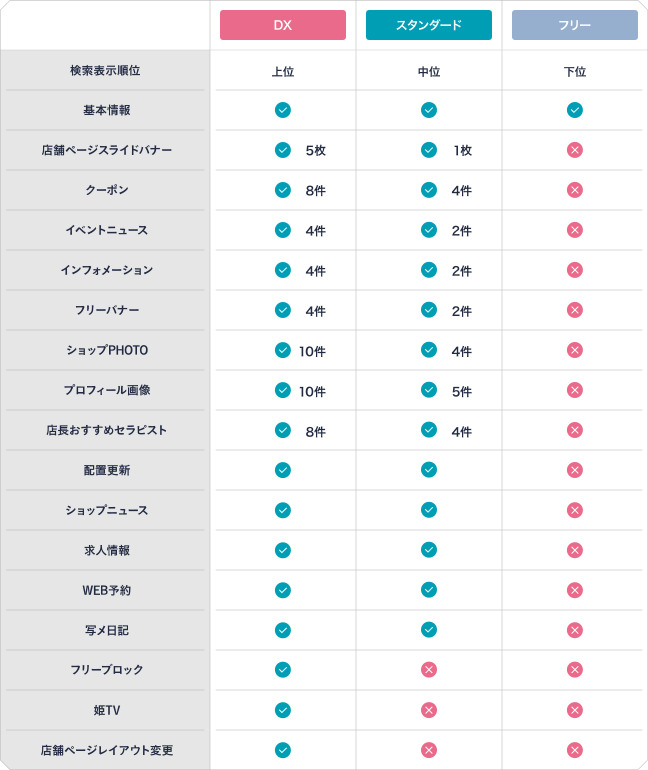The height and width of the screenshot is (770, 648).
Task: Click the スタンダード checkmark for WEB予約
Action: coord(429,590)
